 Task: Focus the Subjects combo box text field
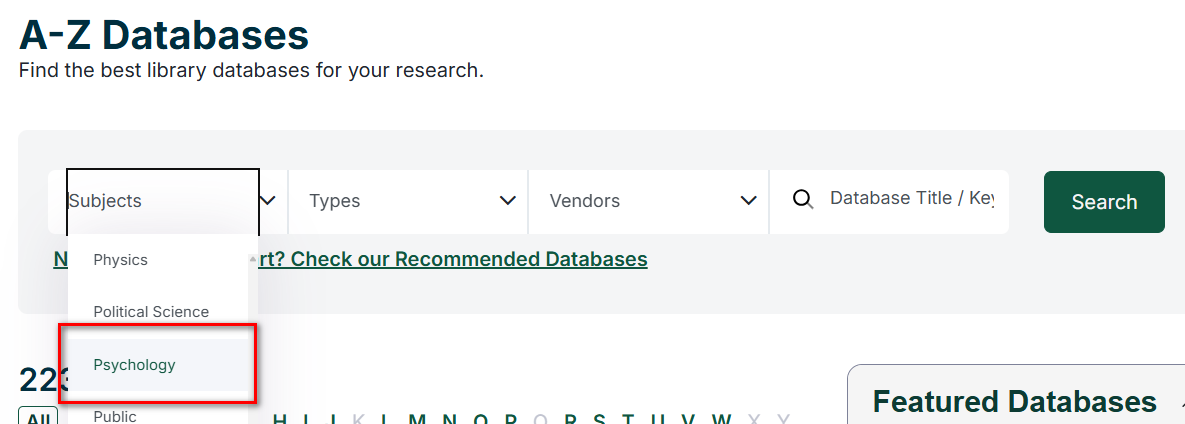pos(160,201)
